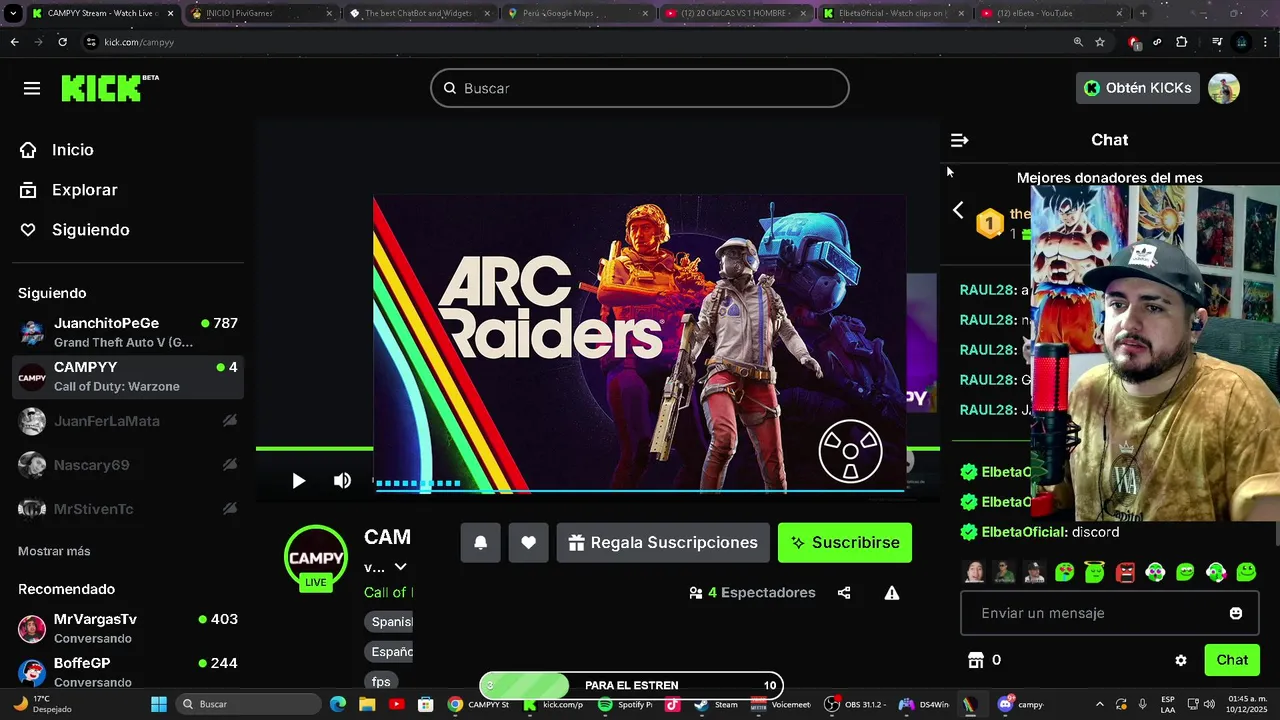Play the stream video
Image resolution: width=1280 pixels, height=720 pixels.
[x=298, y=481]
